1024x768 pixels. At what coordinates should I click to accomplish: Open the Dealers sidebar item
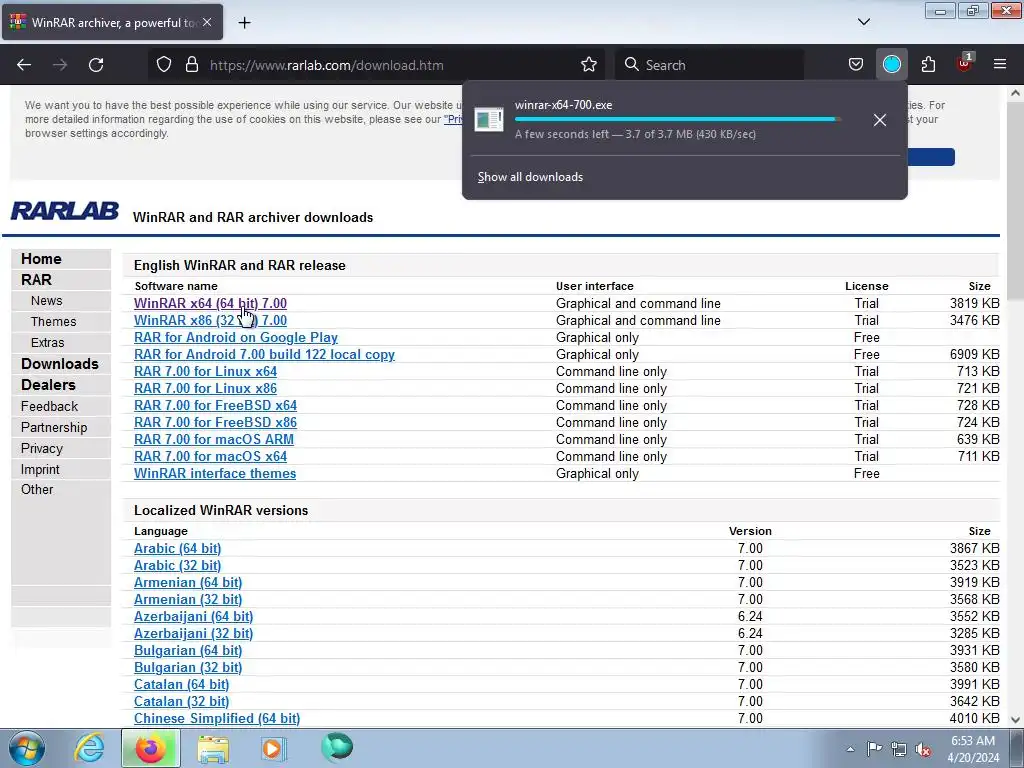pos(48,385)
